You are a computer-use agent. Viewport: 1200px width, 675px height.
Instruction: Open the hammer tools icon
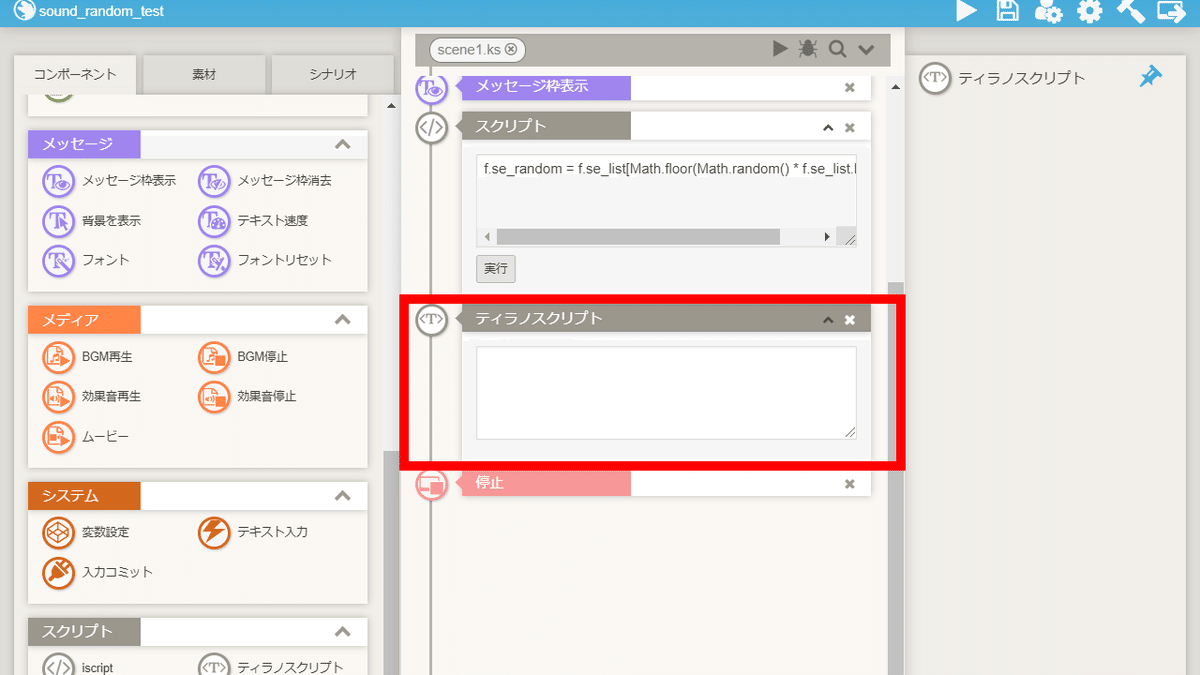tap(1130, 11)
